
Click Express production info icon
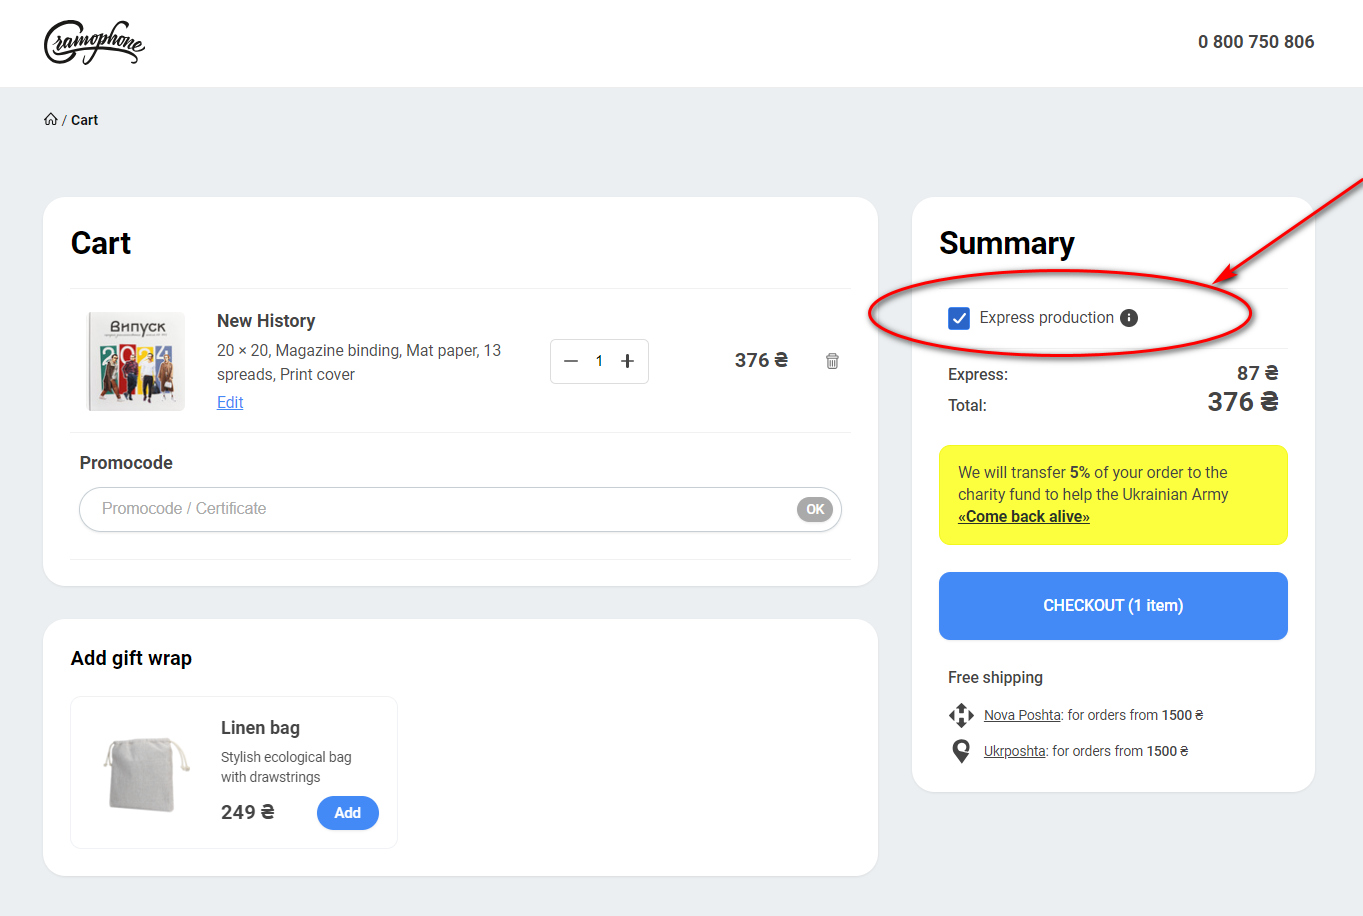(1129, 318)
